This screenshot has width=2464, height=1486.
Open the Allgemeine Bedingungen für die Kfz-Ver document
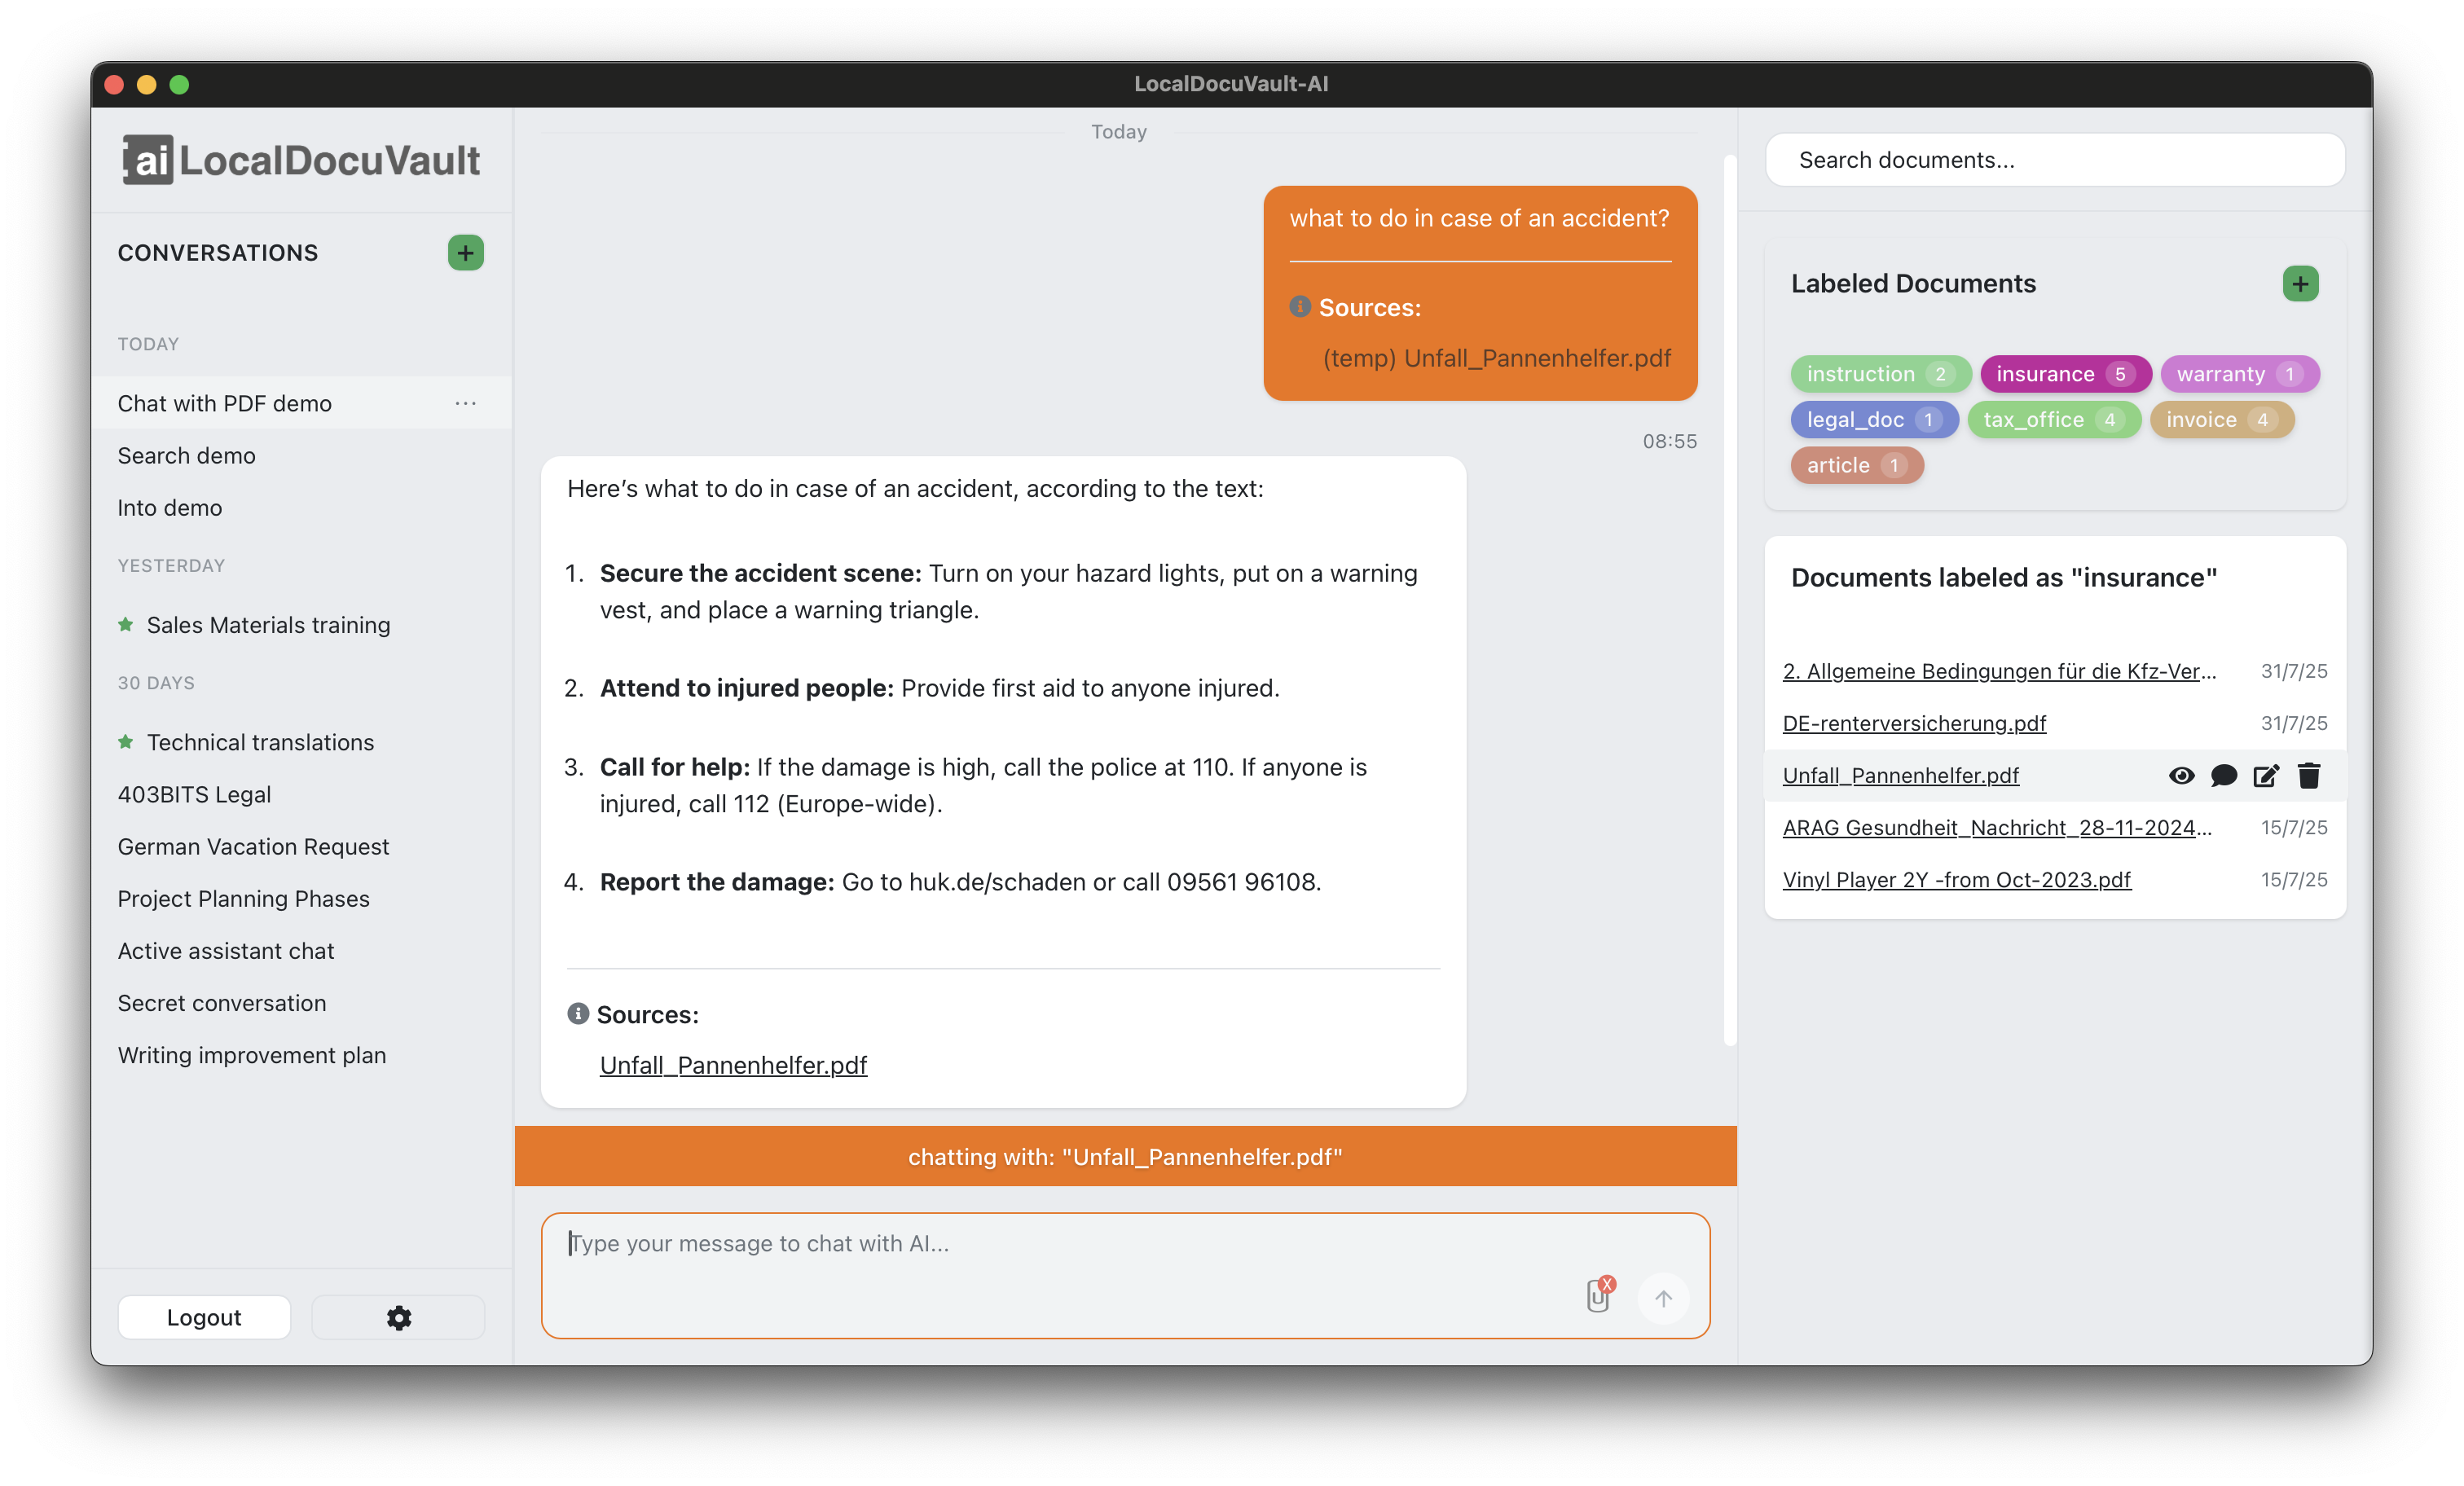tap(1999, 671)
